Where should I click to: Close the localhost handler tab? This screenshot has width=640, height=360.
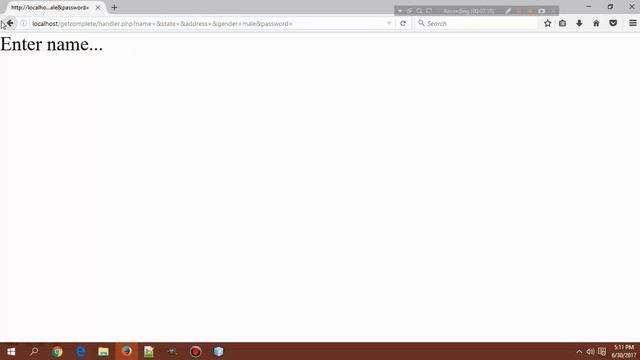tap(98, 7)
